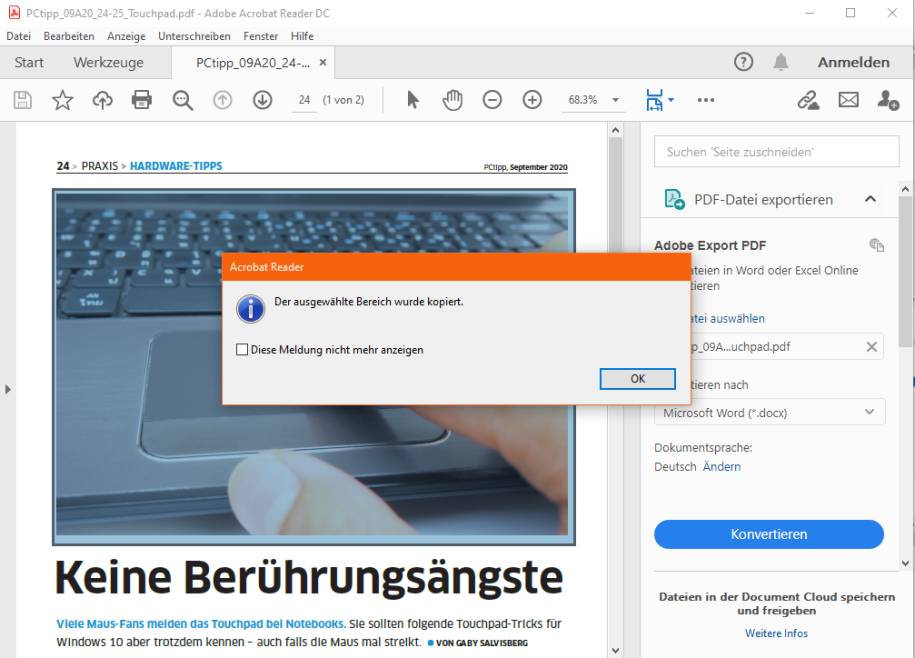The width and height of the screenshot is (915, 658).
Task: Select the text selection cursor tool
Action: tap(412, 99)
